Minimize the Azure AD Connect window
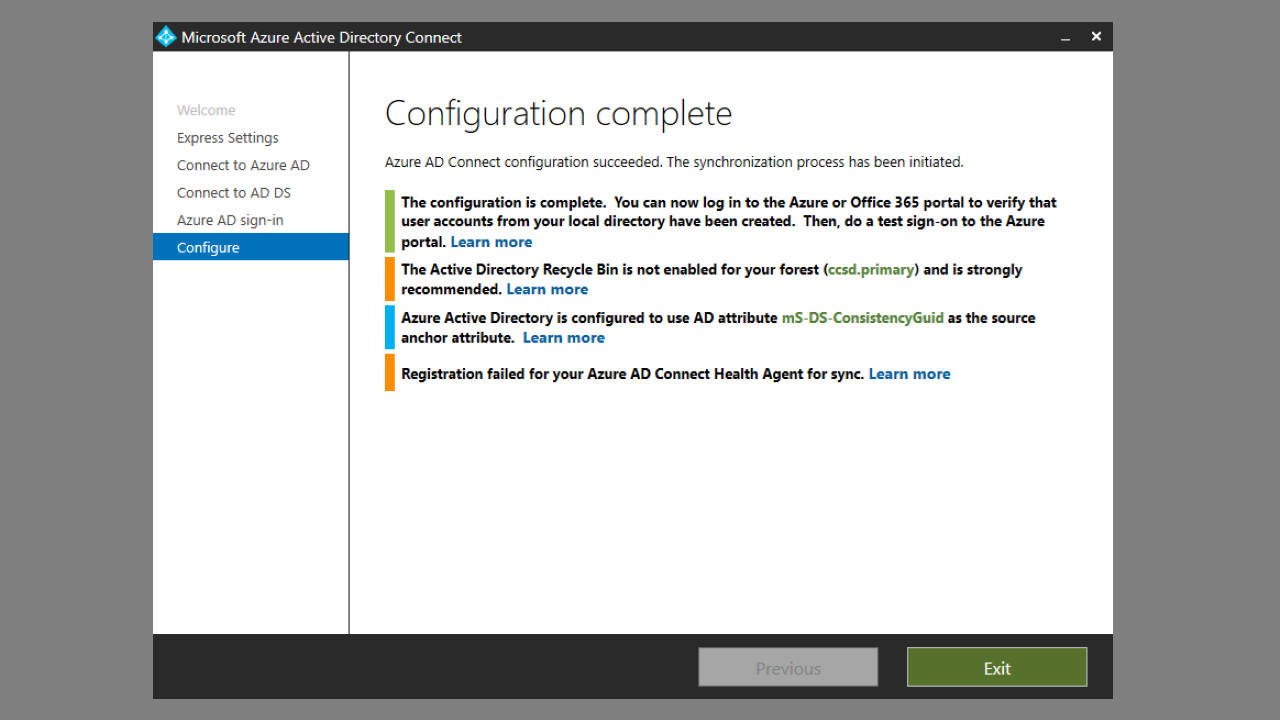The height and width of the screenshot is (720, 1280). point(1066,37)
